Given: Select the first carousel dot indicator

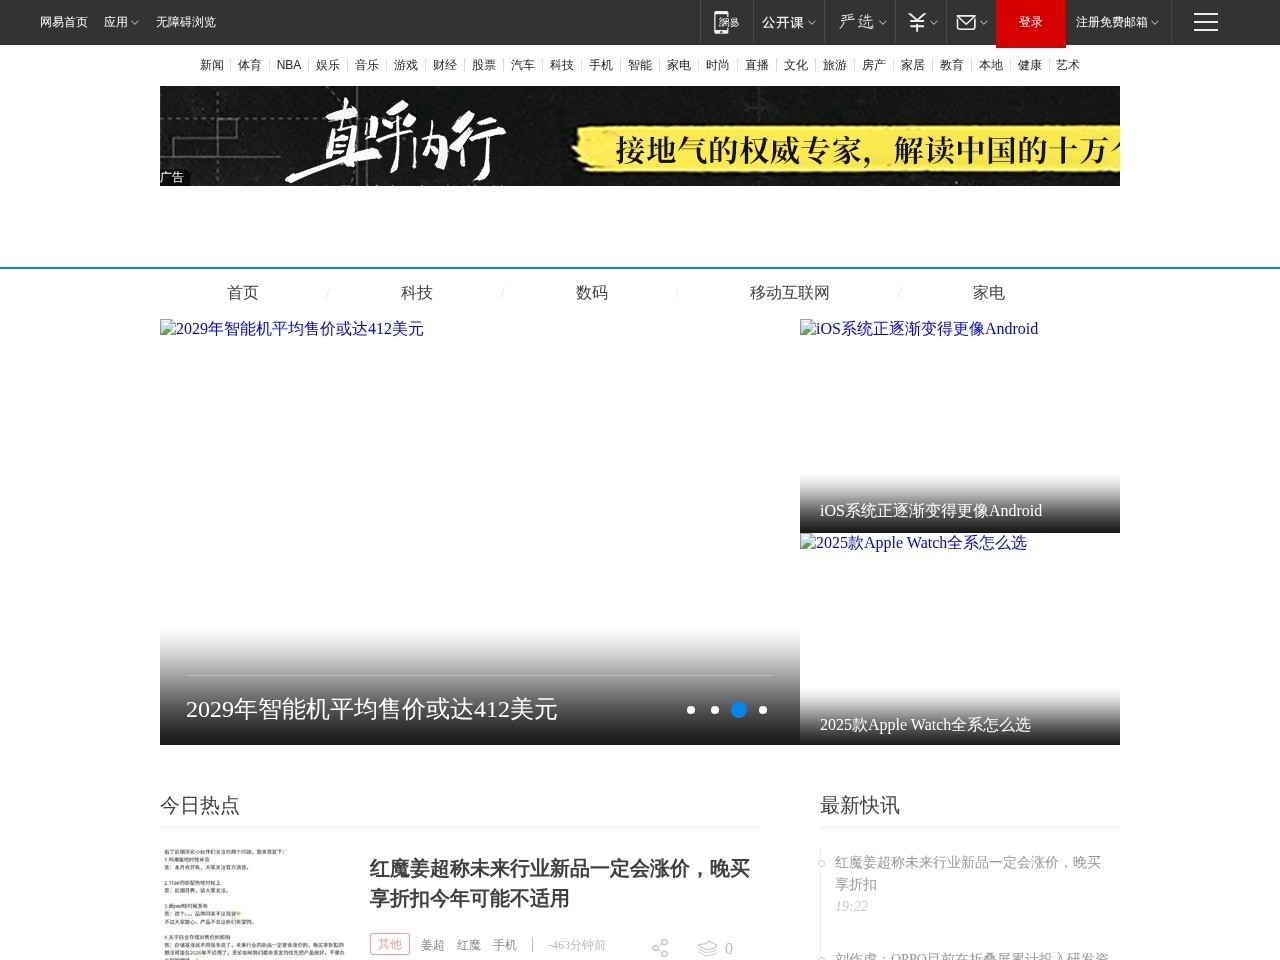Looking at the screenshot, I should [x=691, y=710].
